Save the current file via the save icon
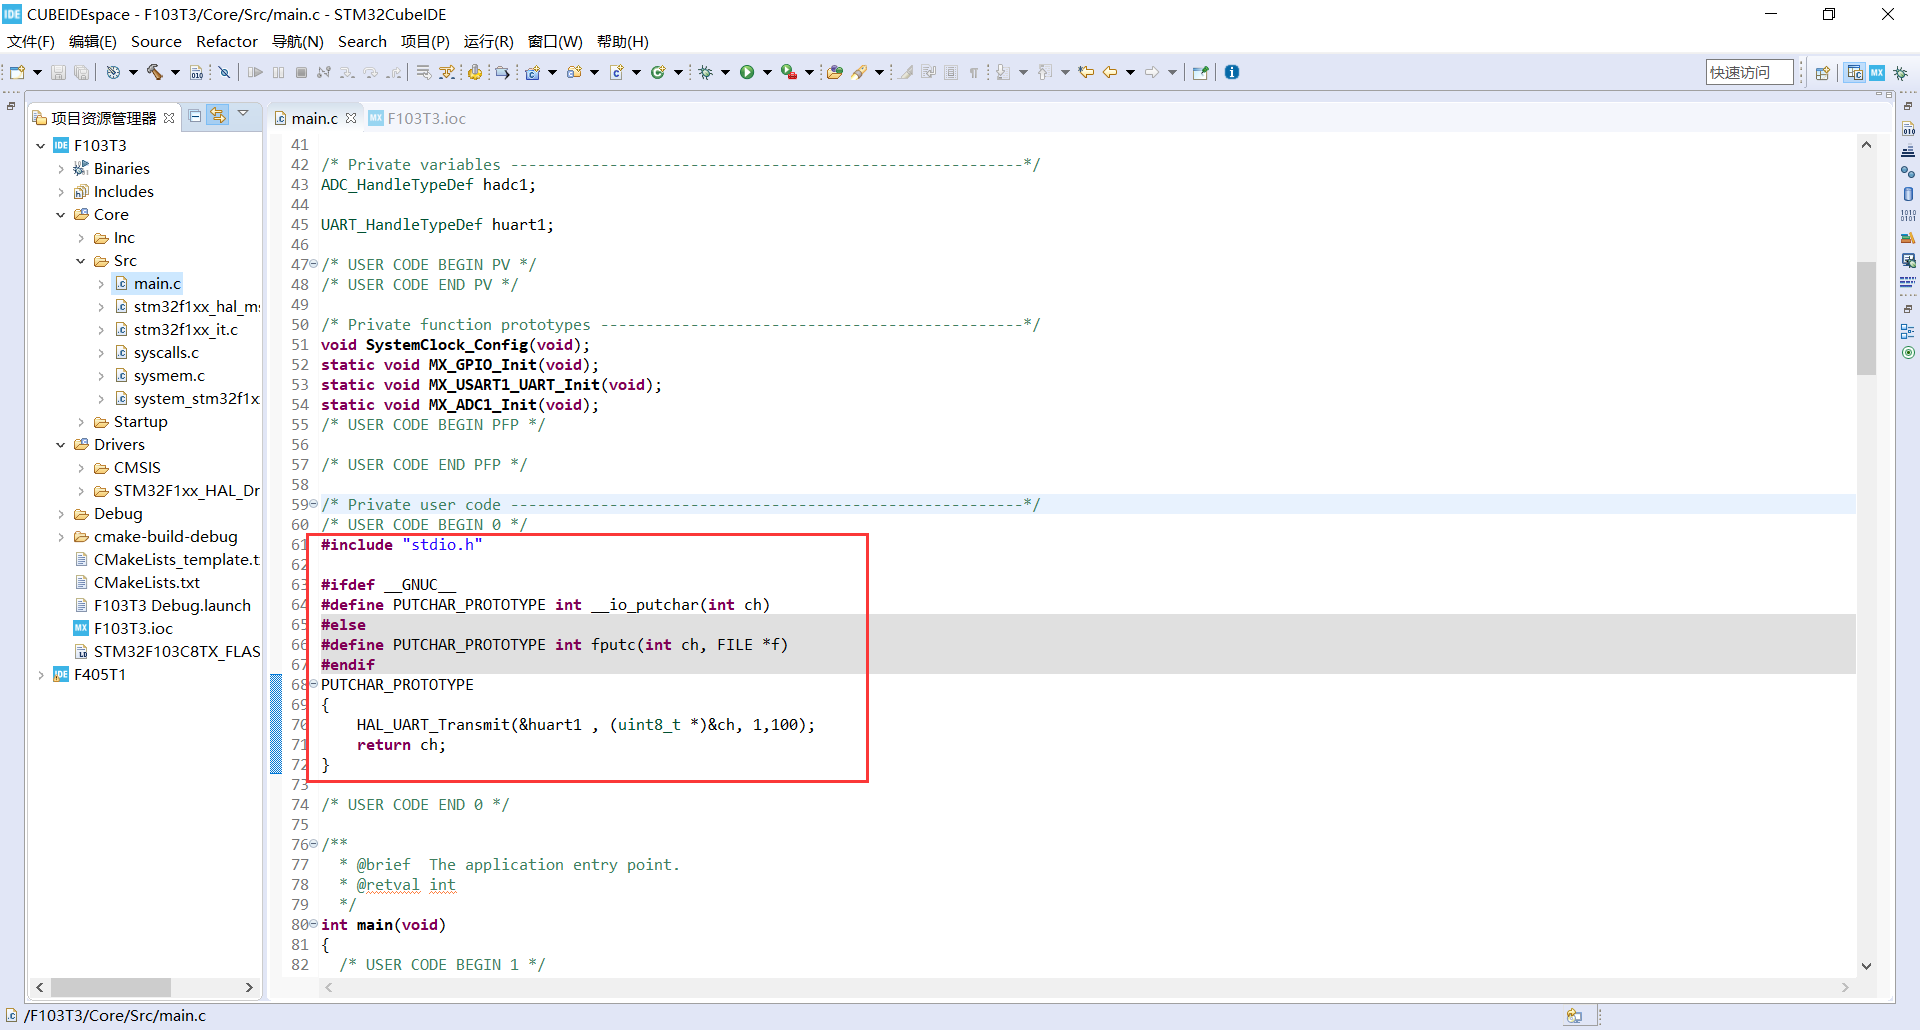1920x1030 pixels. (58, 72)
